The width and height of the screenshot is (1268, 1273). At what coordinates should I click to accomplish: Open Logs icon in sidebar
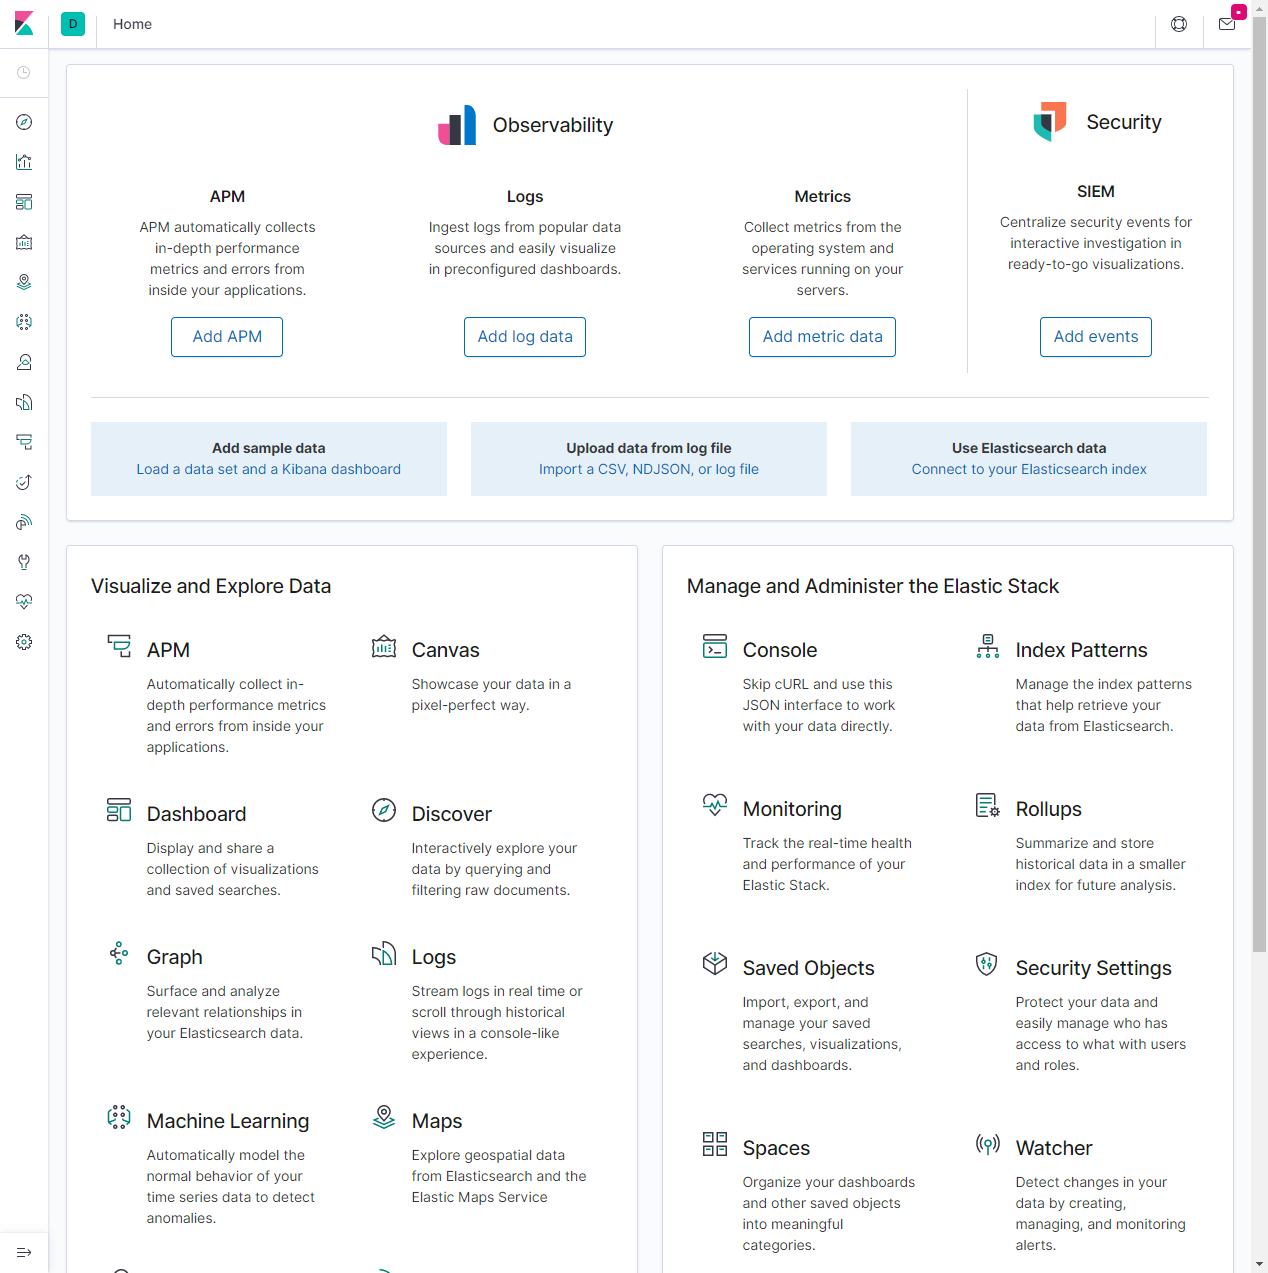pos(24,402)
